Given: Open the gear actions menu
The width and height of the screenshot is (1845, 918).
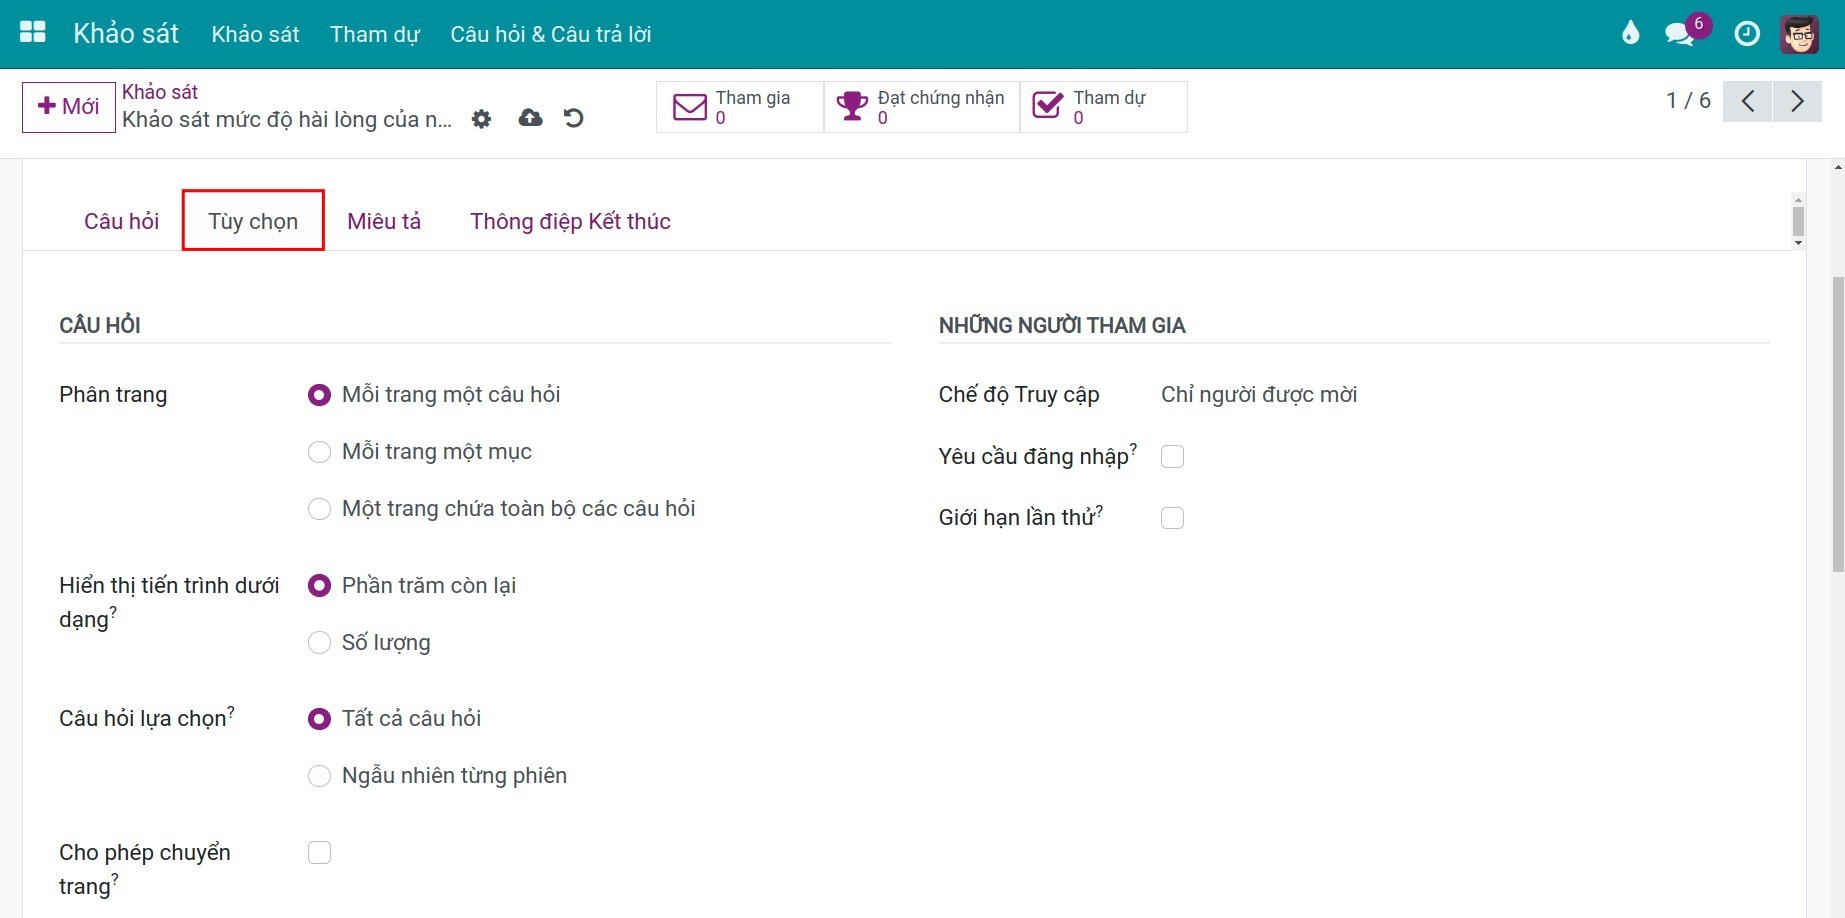Looking at the screenshot, I should (x=482, y=119).
